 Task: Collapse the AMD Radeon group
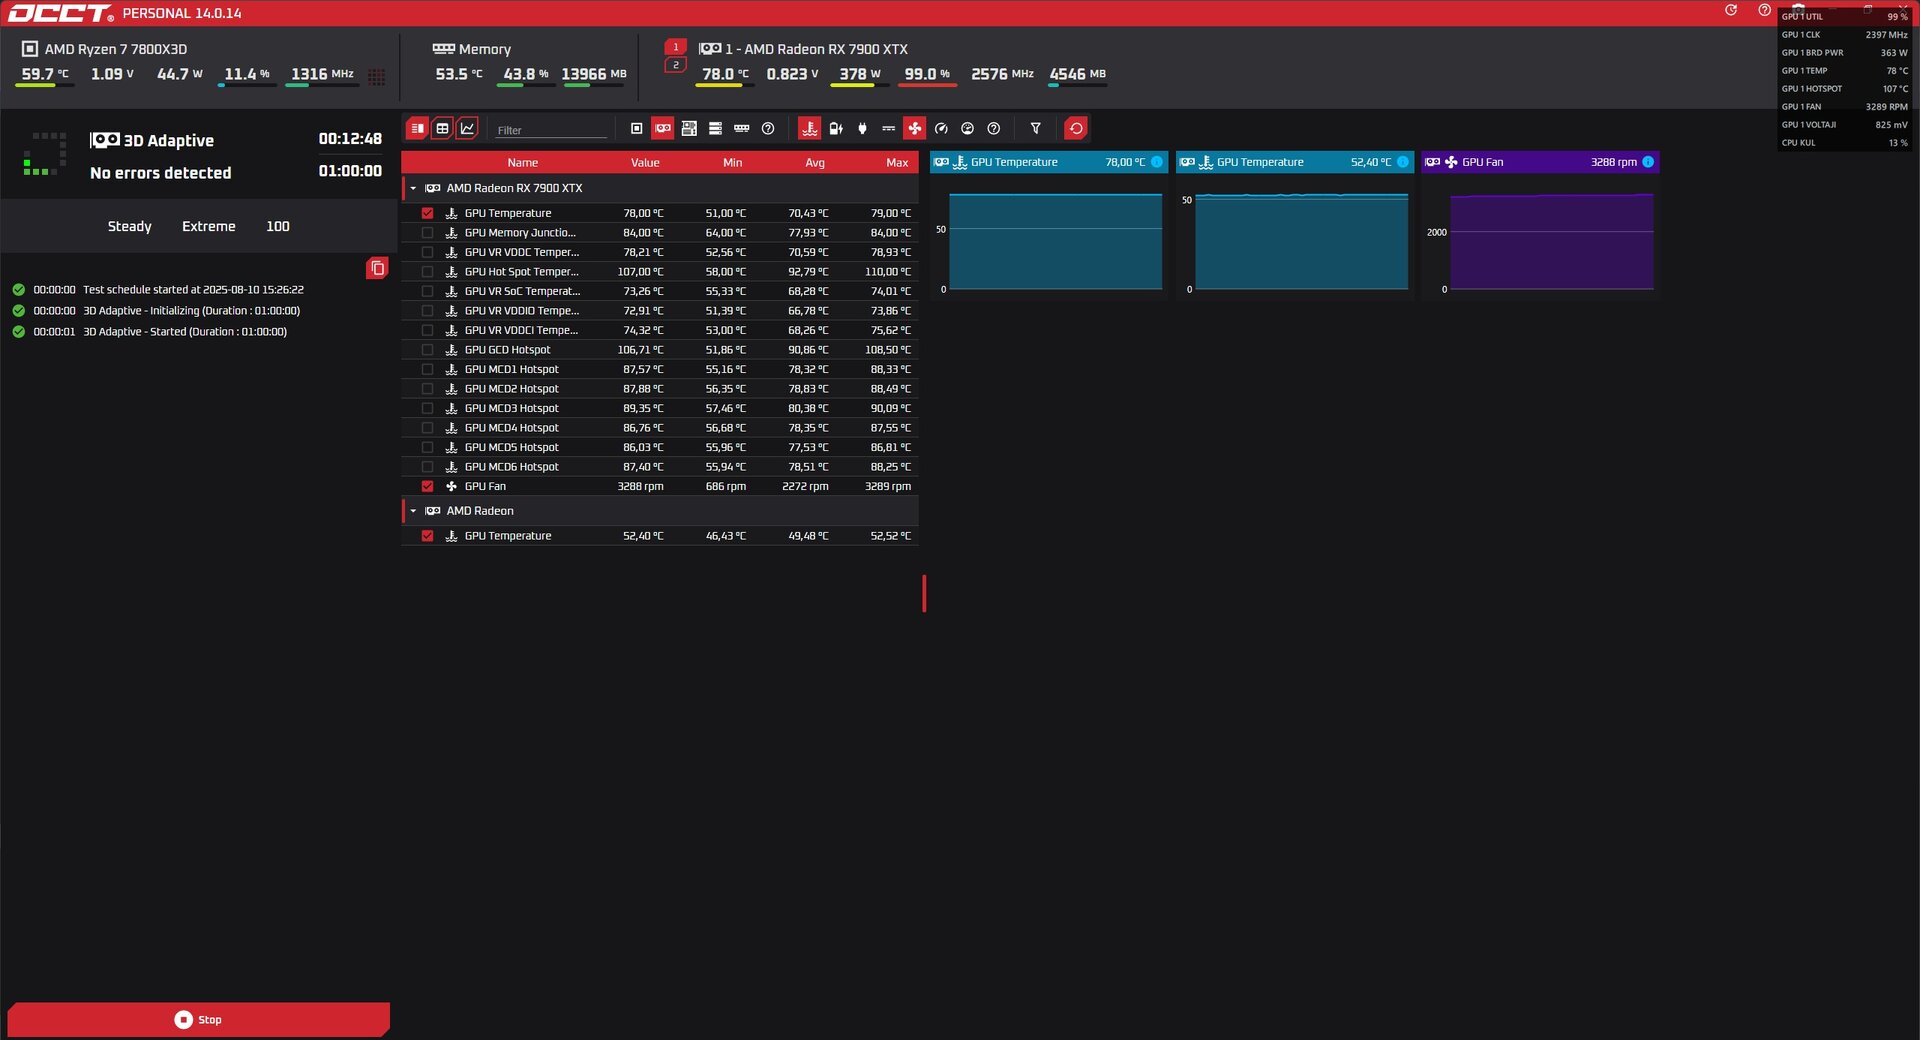coord(413,511)
